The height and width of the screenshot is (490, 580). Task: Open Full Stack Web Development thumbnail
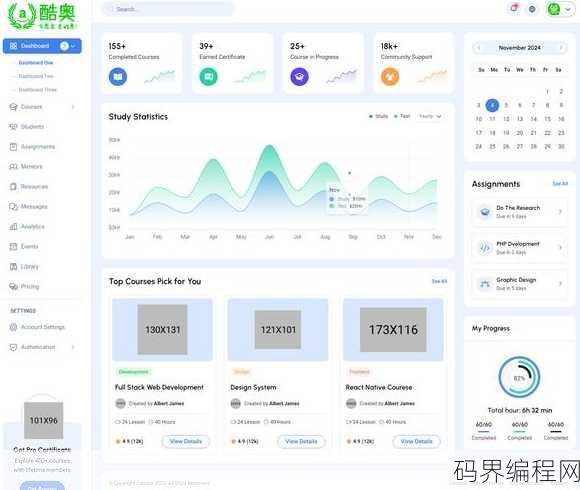(x=162, y=330)
